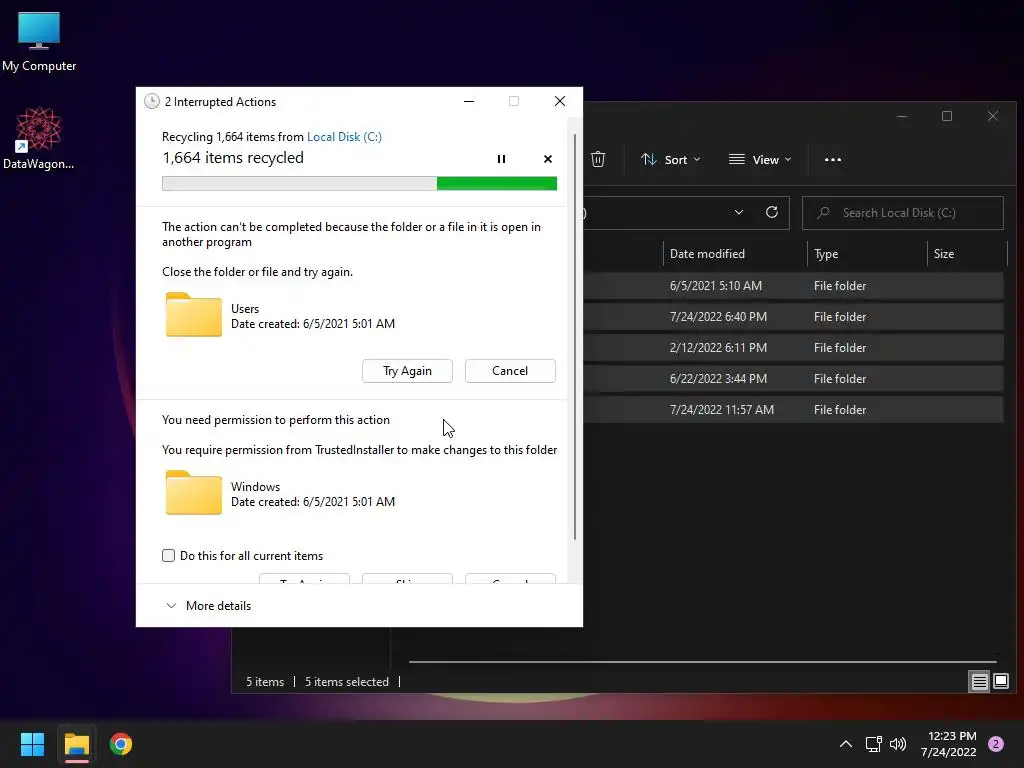Select the row dated 2/12/2022 6:11 PM
This screenshot has width=1024, height=768.
(x=793, y=348)
